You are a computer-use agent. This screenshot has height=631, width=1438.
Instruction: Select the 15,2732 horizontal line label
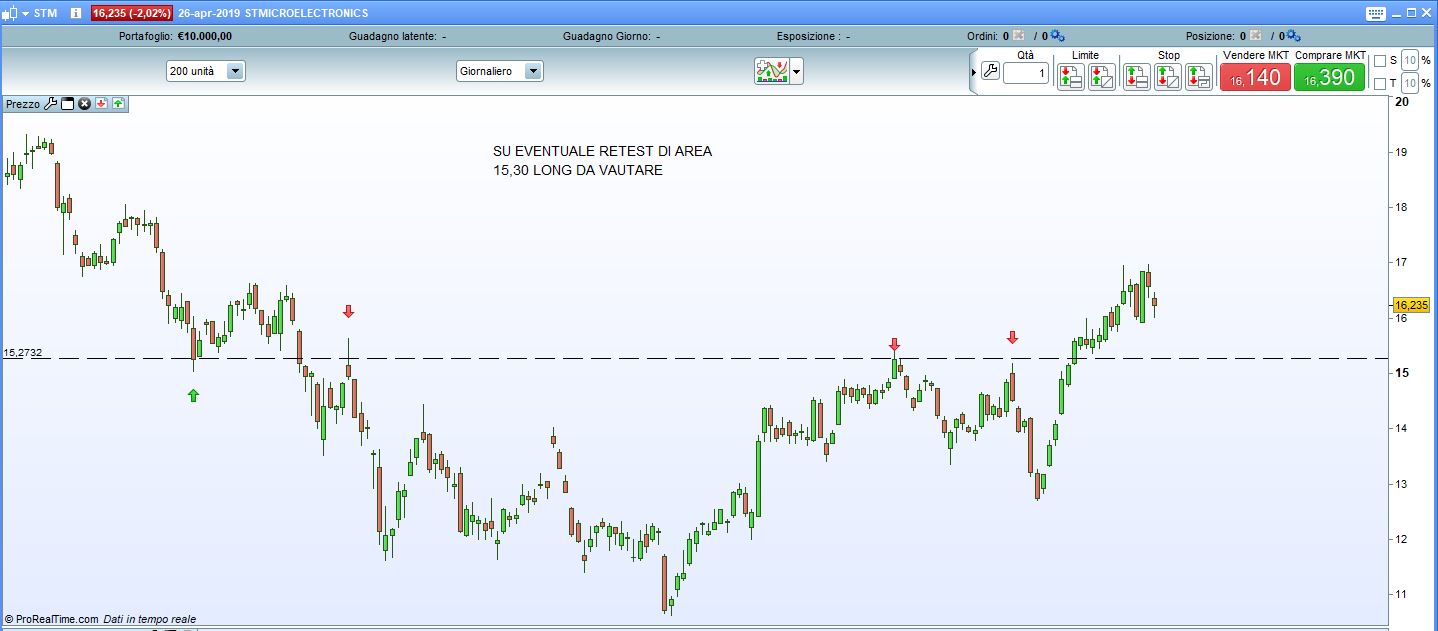tap(23, 353)
